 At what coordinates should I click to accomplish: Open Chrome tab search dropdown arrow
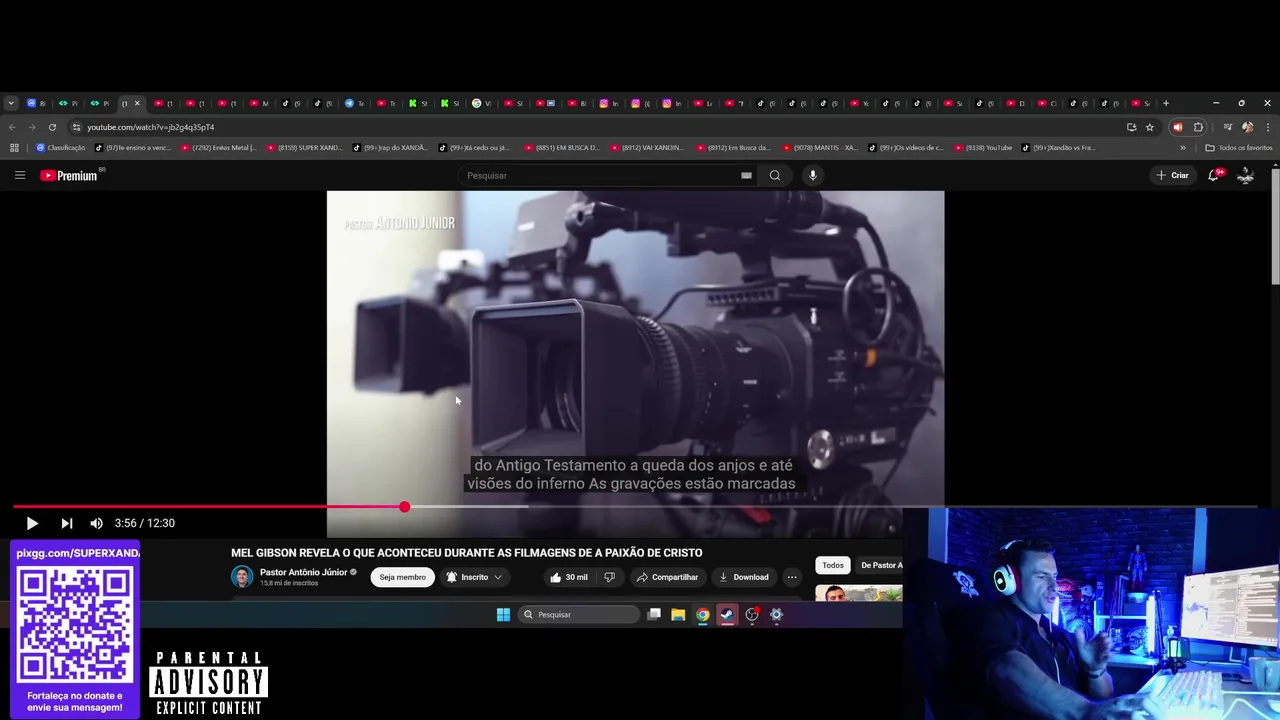[x=11, y=103]
